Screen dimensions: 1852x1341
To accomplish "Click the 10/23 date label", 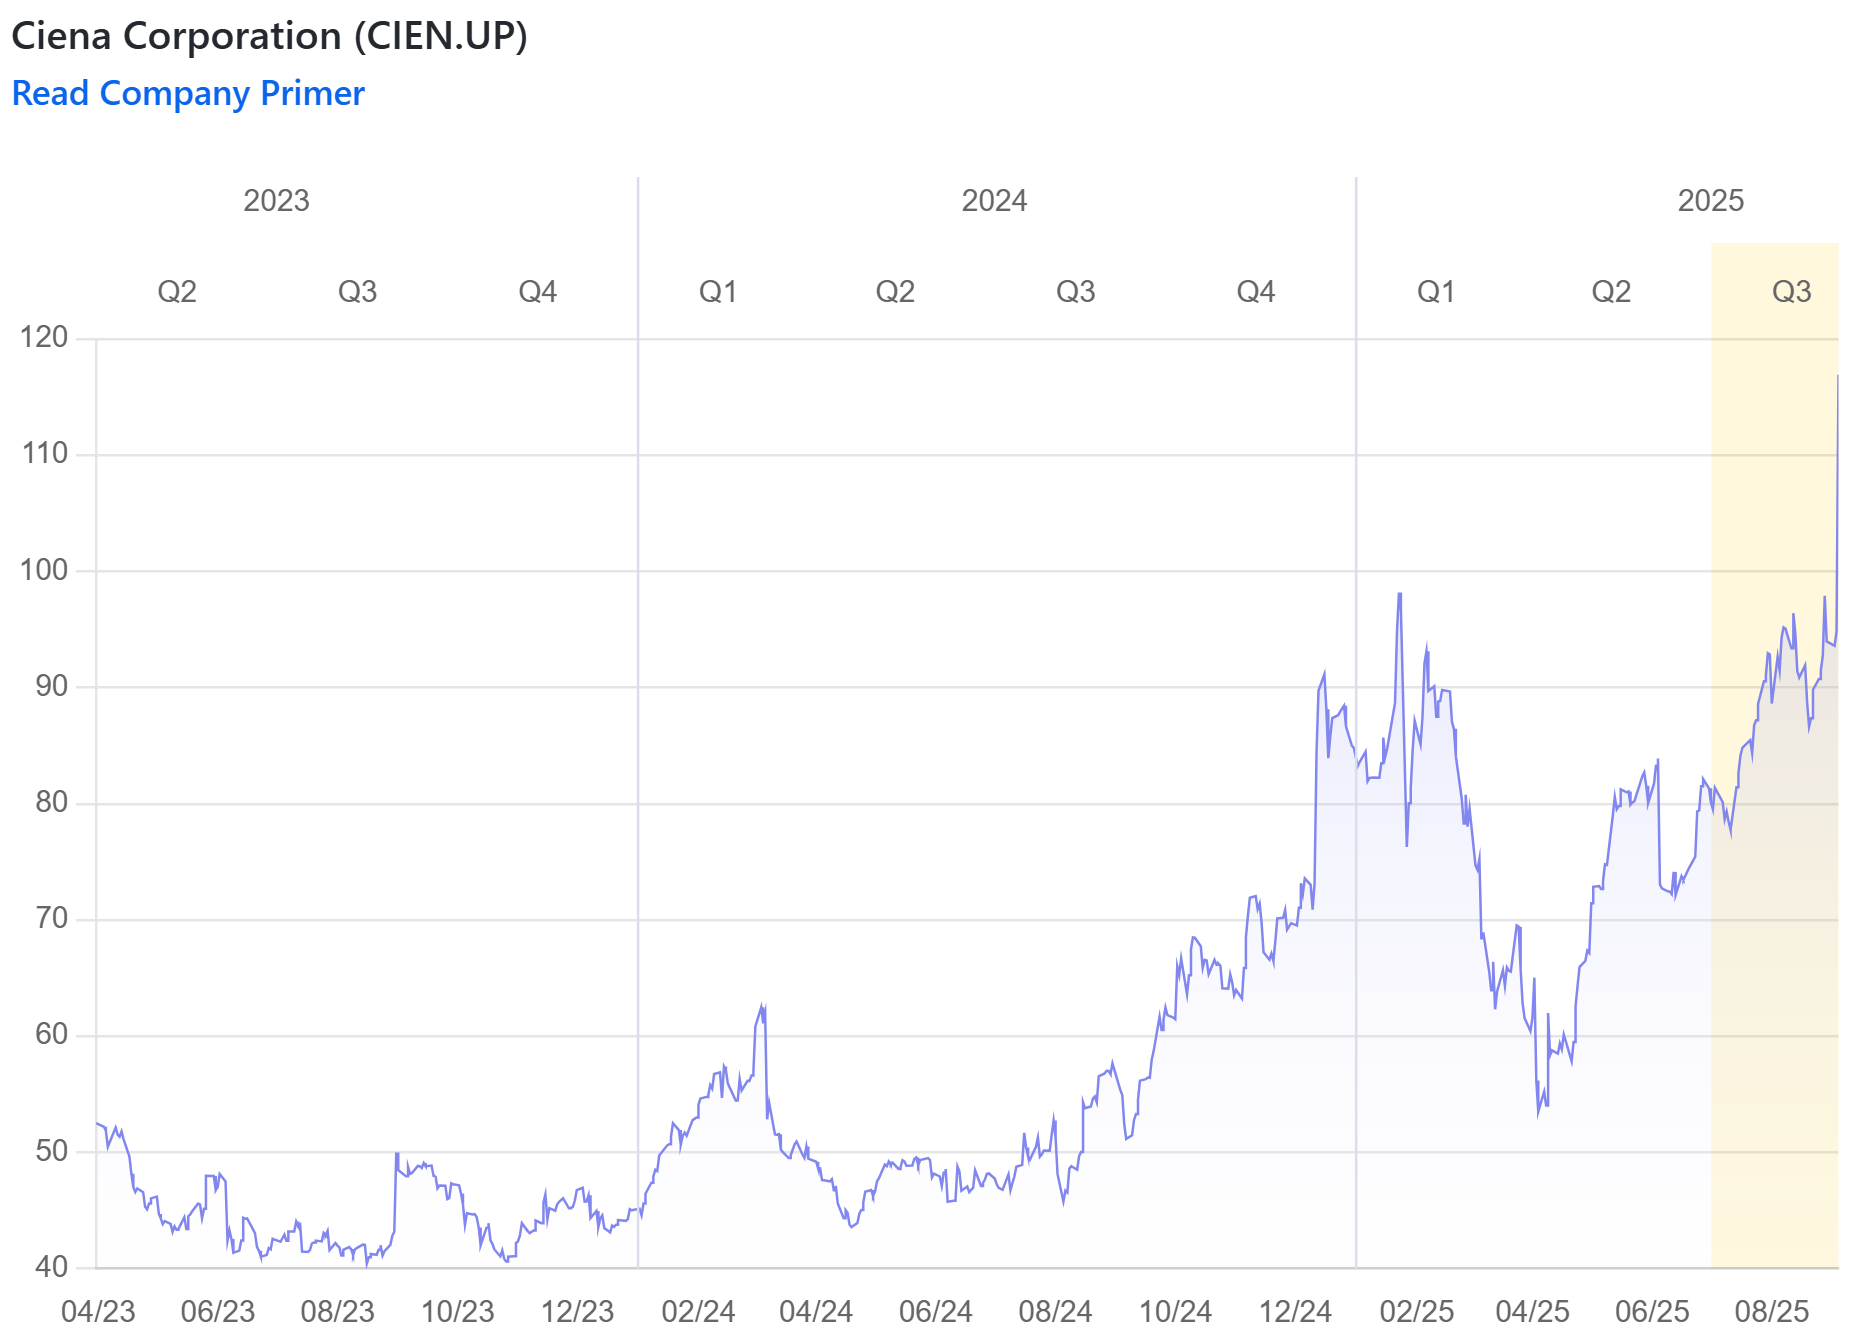I will (x=458, y=1311).
